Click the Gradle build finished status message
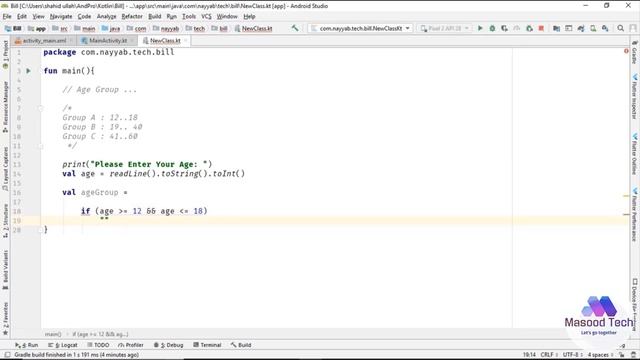This screenshot has height=360, width=640. [76, 355]
